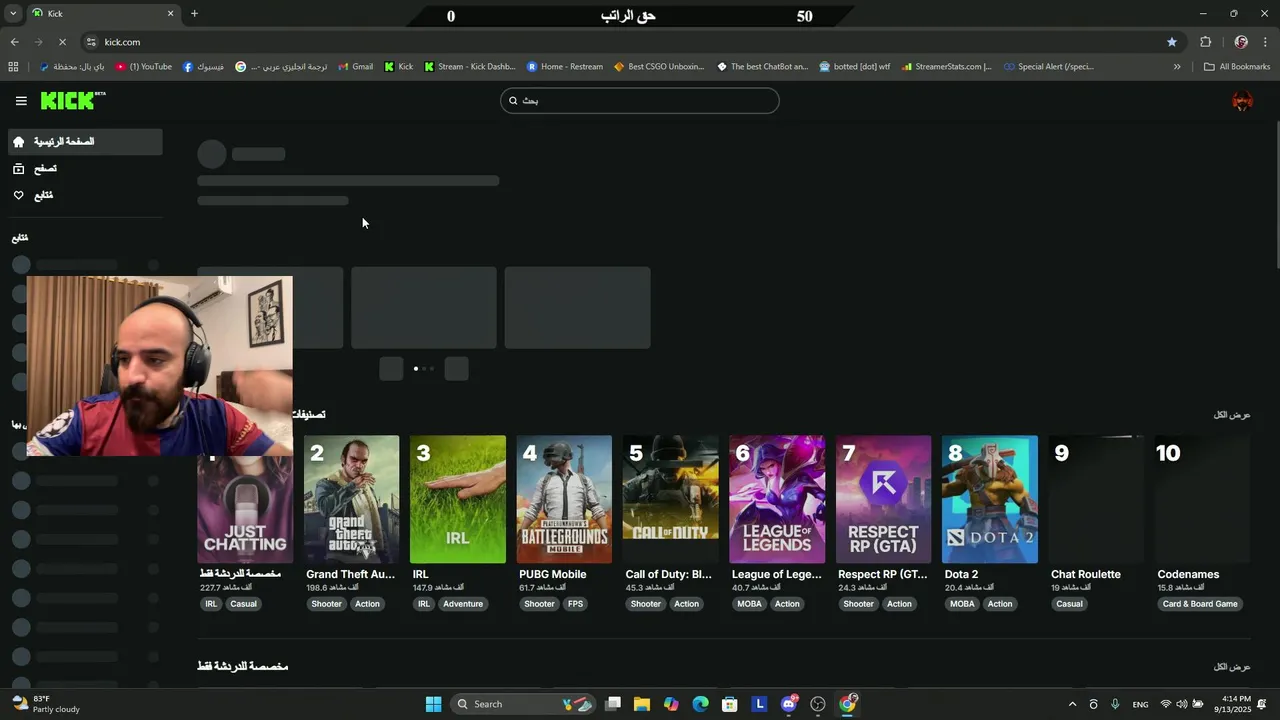1280x720 pixels.
Task: Click View All link in chatting-only section
Action: click(x=1232, y=667)
